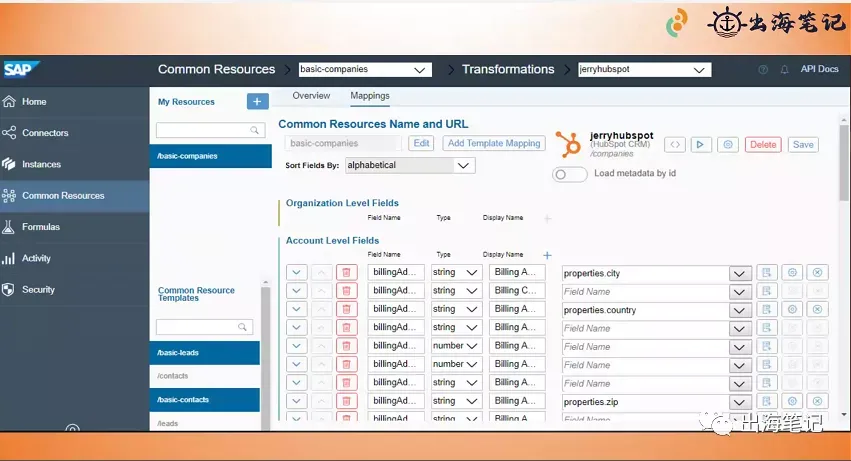
Task: Remove the properties.city mapping
Action: point(817,273)
